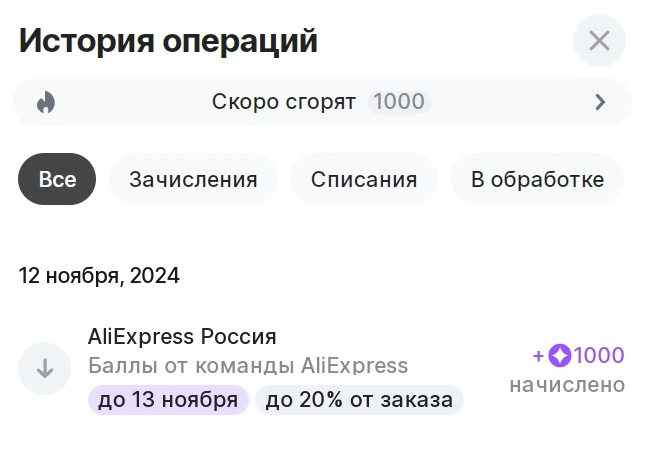This screenshot has height=454, width=651.
Task: Click the down-arrow transaction icon
Action: tap(44, 368)
